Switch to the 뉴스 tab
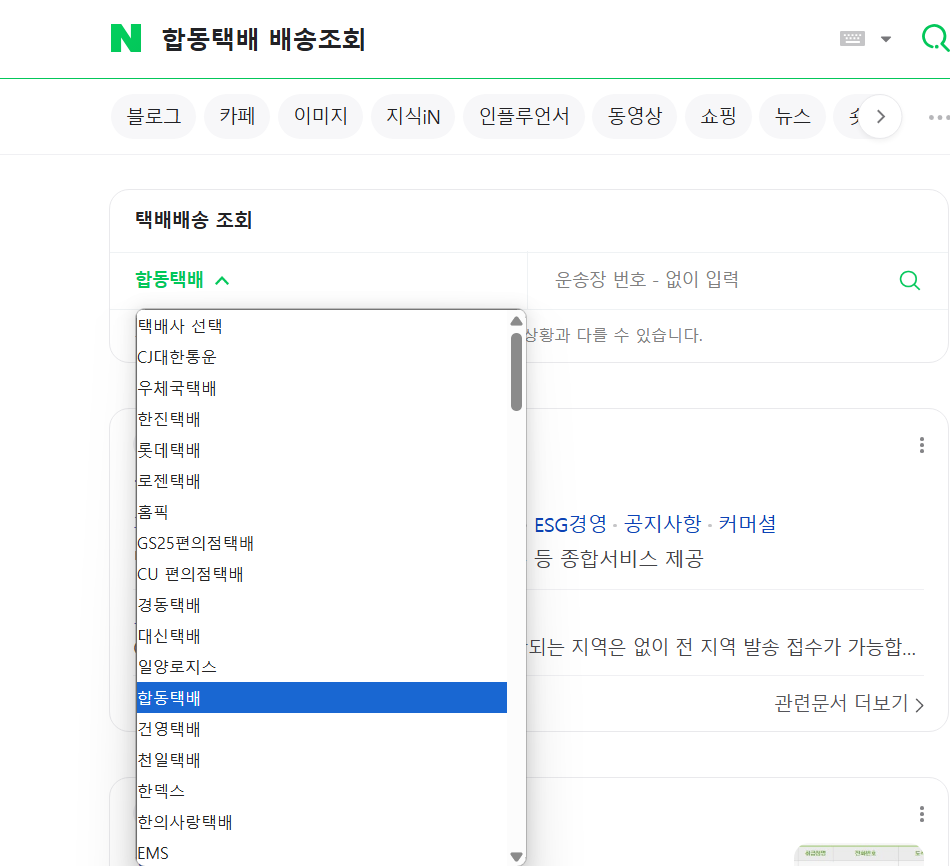Screen dimensions: 950x866 pos(792,116)
